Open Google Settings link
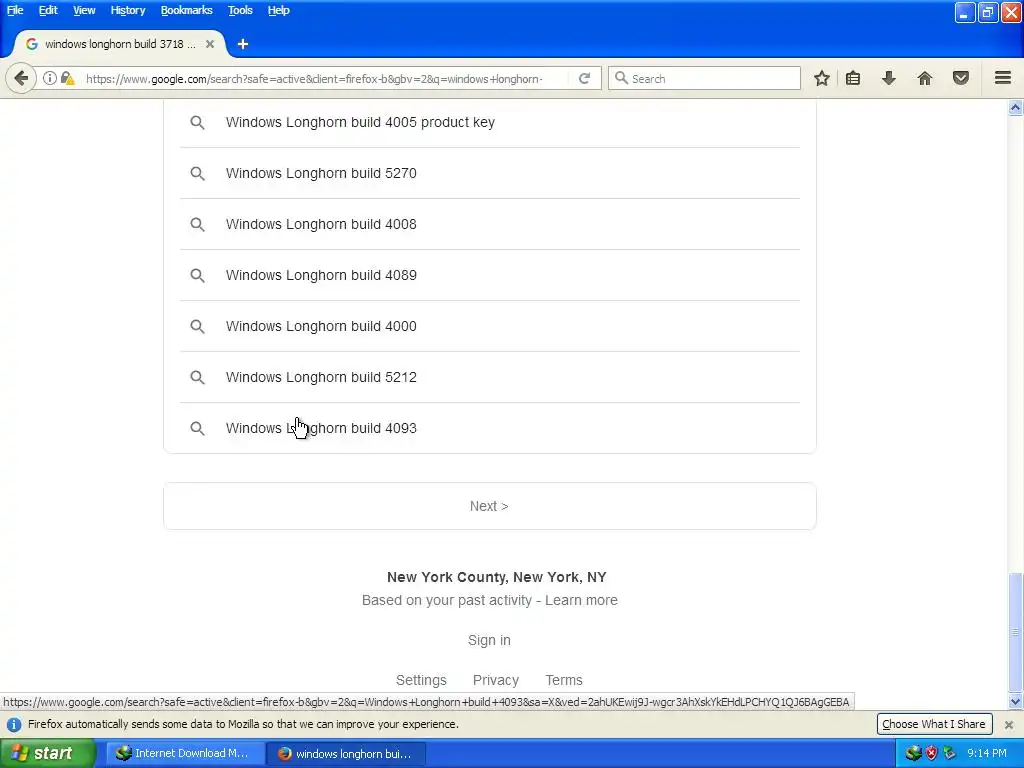1024x768 pixels. pyautogui.click(x=421, y=680)
